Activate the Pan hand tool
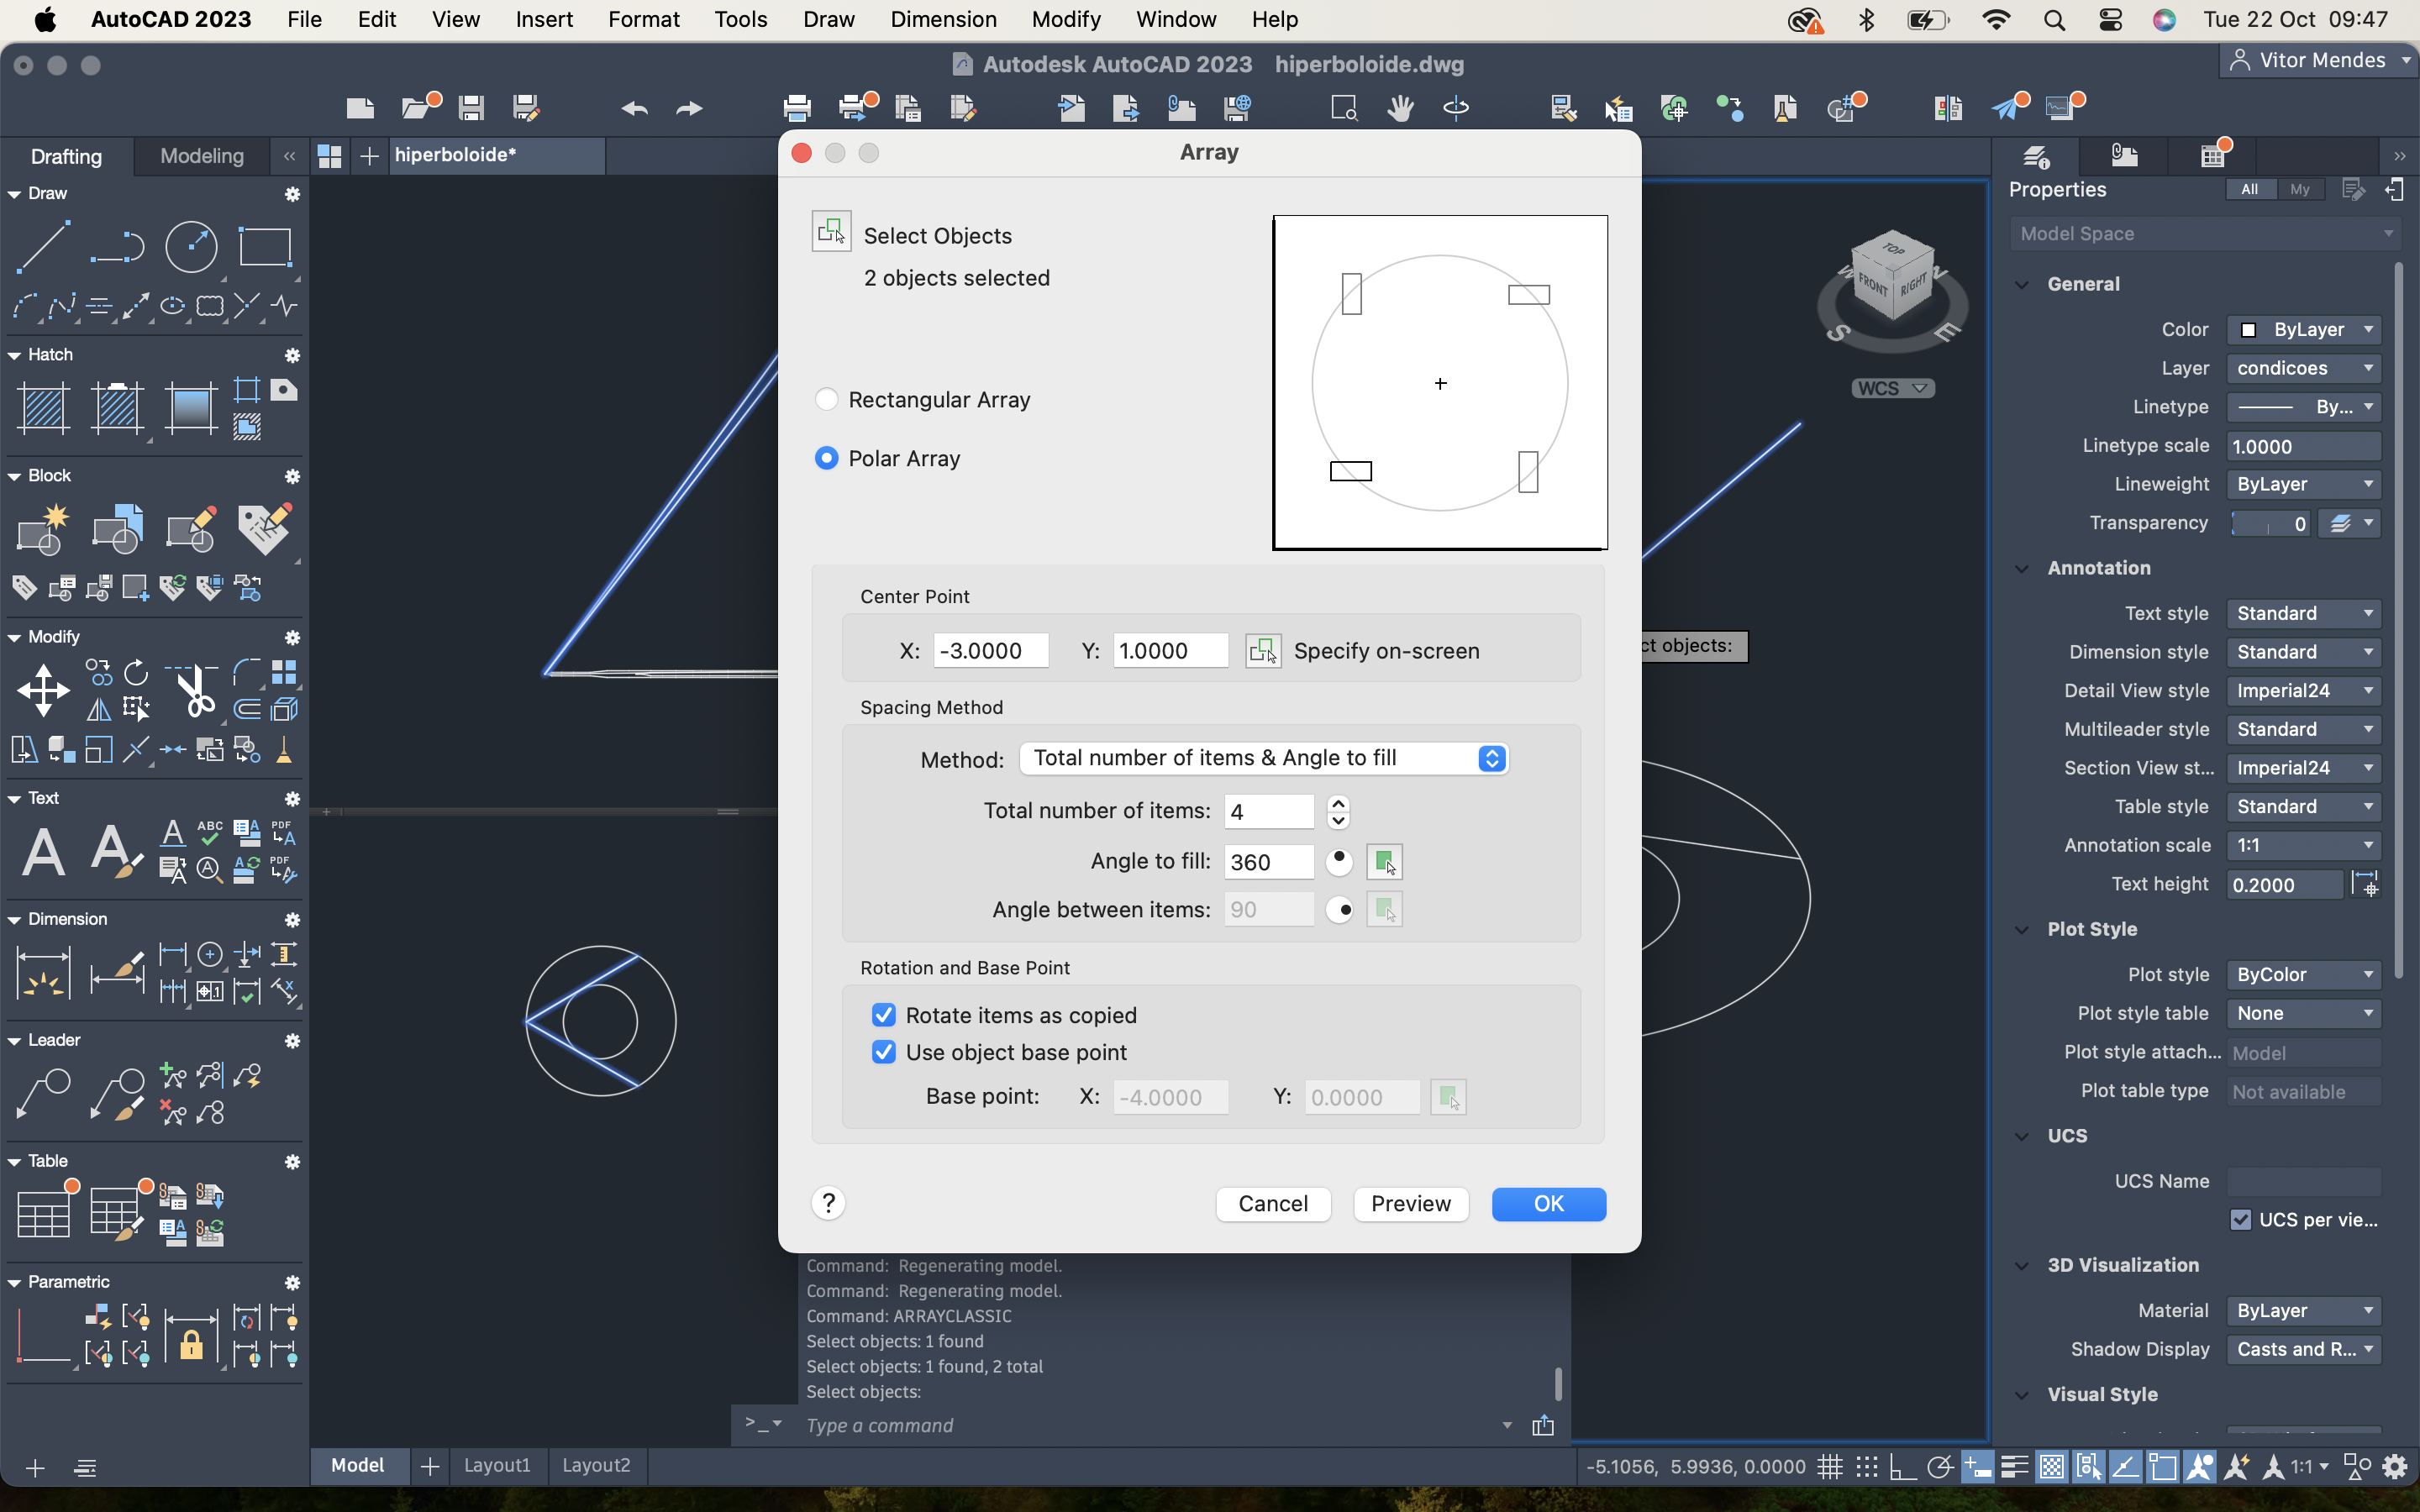Image resolution: width=2420 pixels, height=1512 pixels. pyautogui.click(x=1400, y=107)
